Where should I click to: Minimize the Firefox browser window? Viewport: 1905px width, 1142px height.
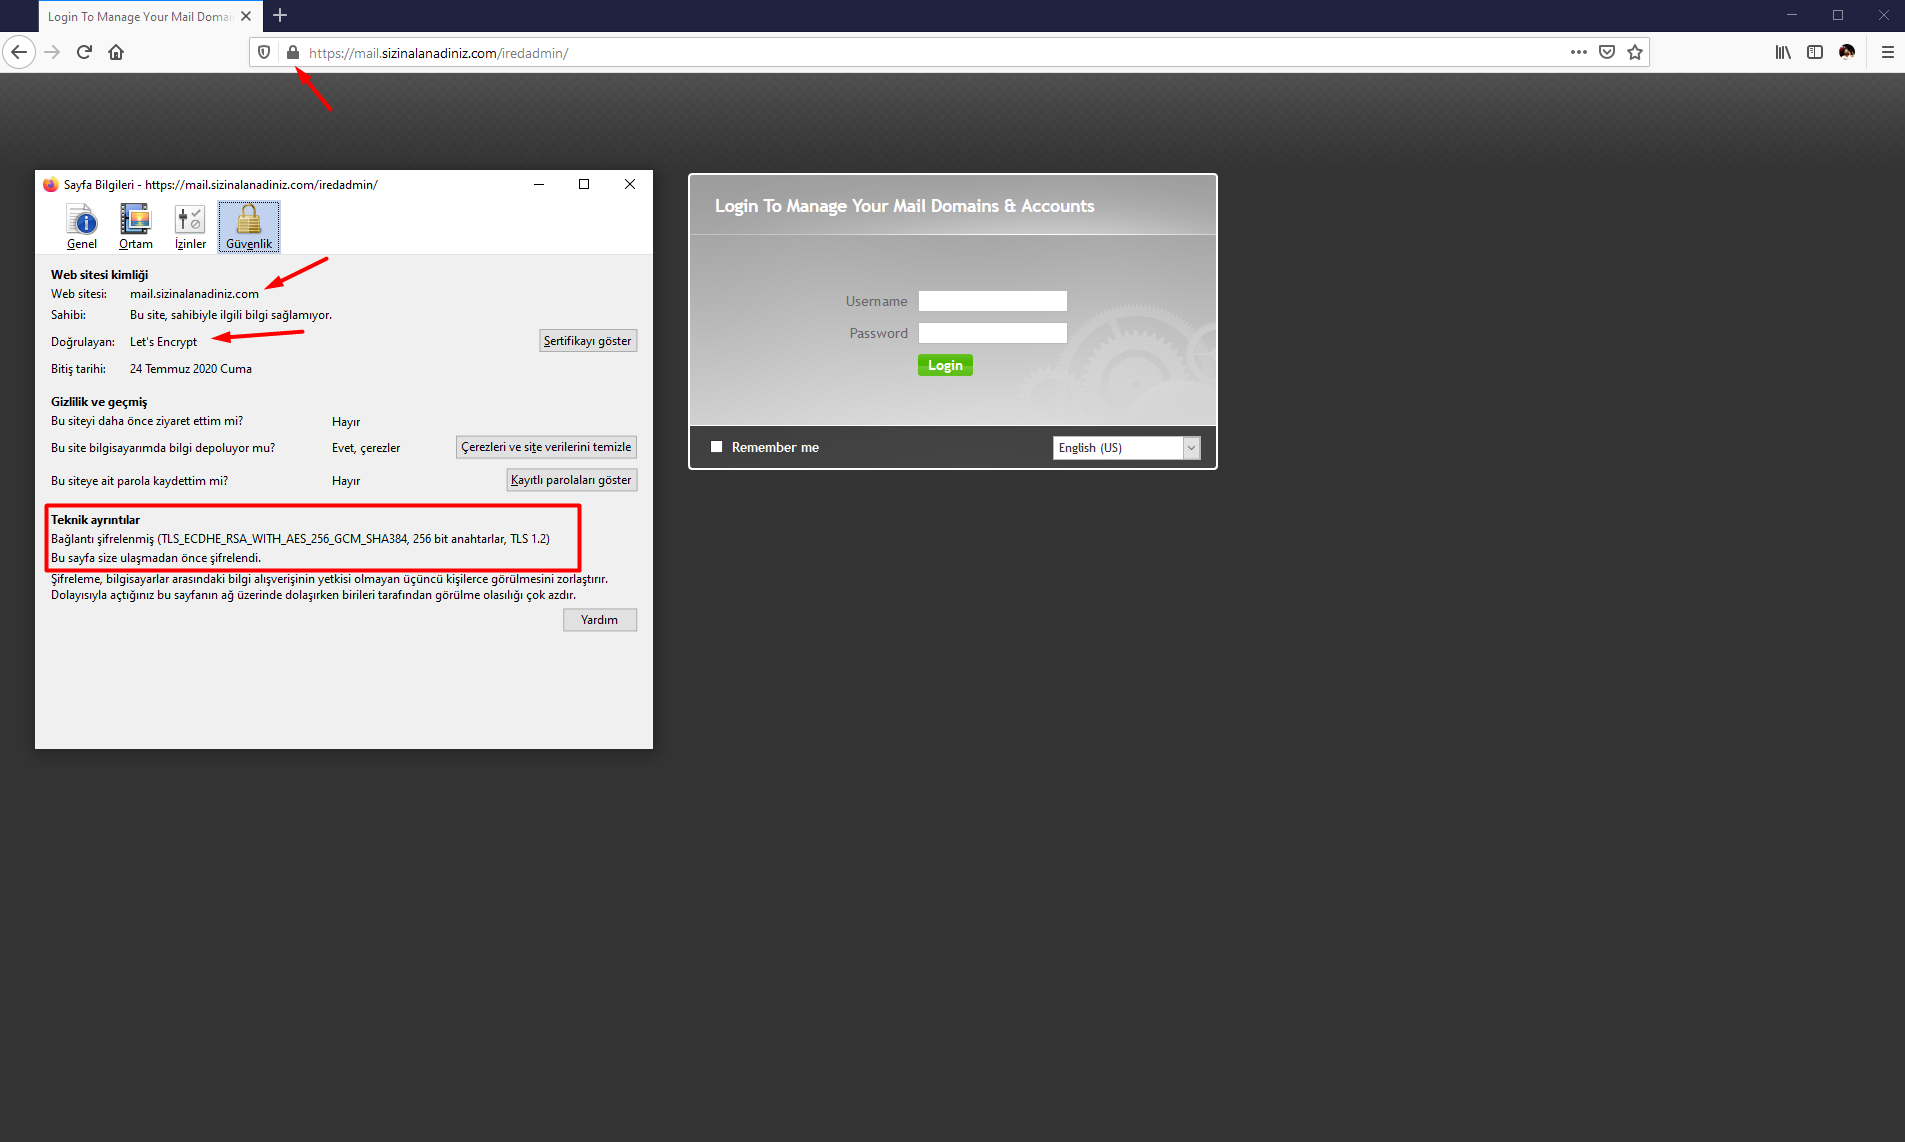[x=1792, y=15]
